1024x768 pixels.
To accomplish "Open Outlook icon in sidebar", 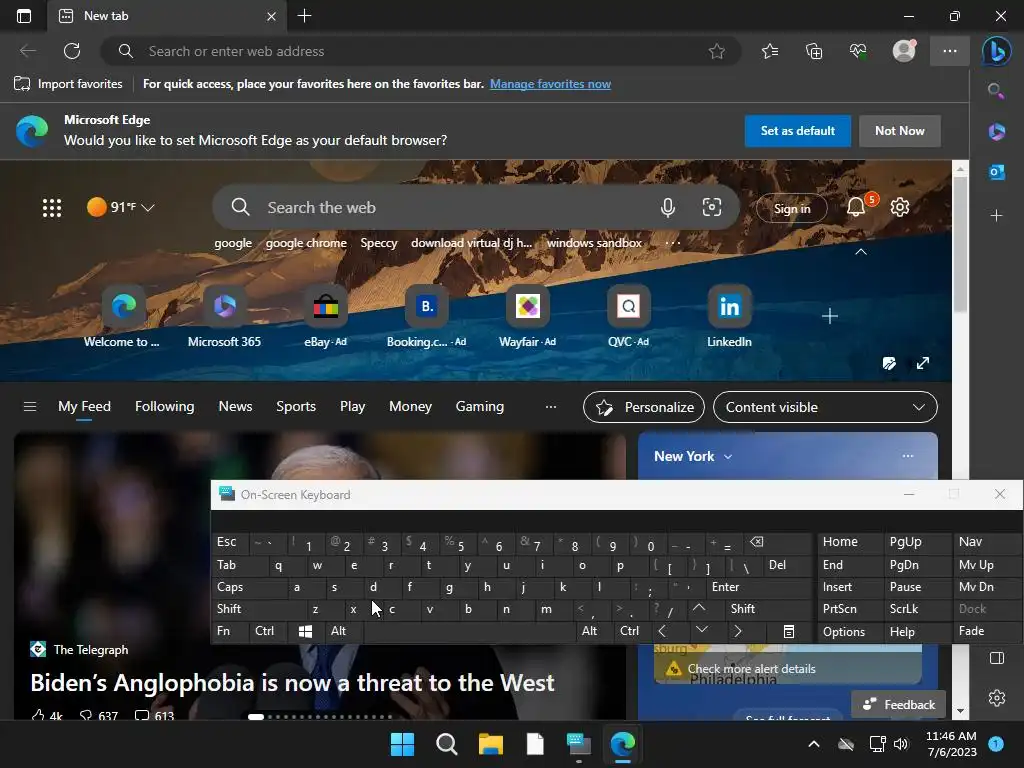I will click(x=997, y=172).
